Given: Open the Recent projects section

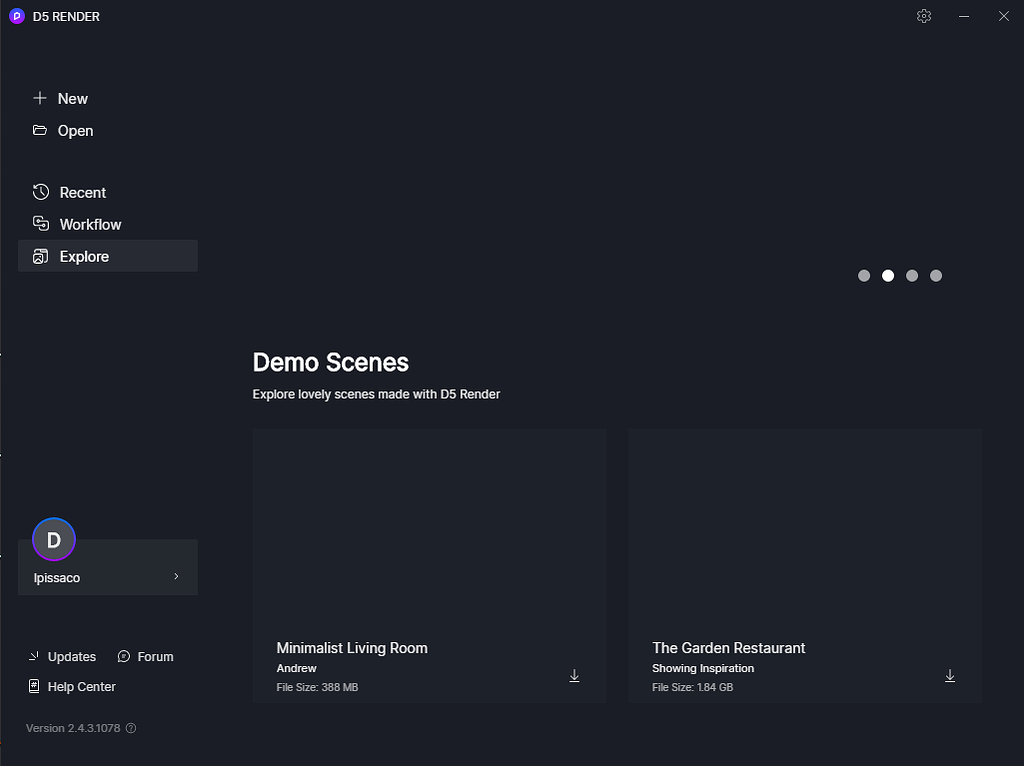Looking at the screenshot, I should pos(82,192).
